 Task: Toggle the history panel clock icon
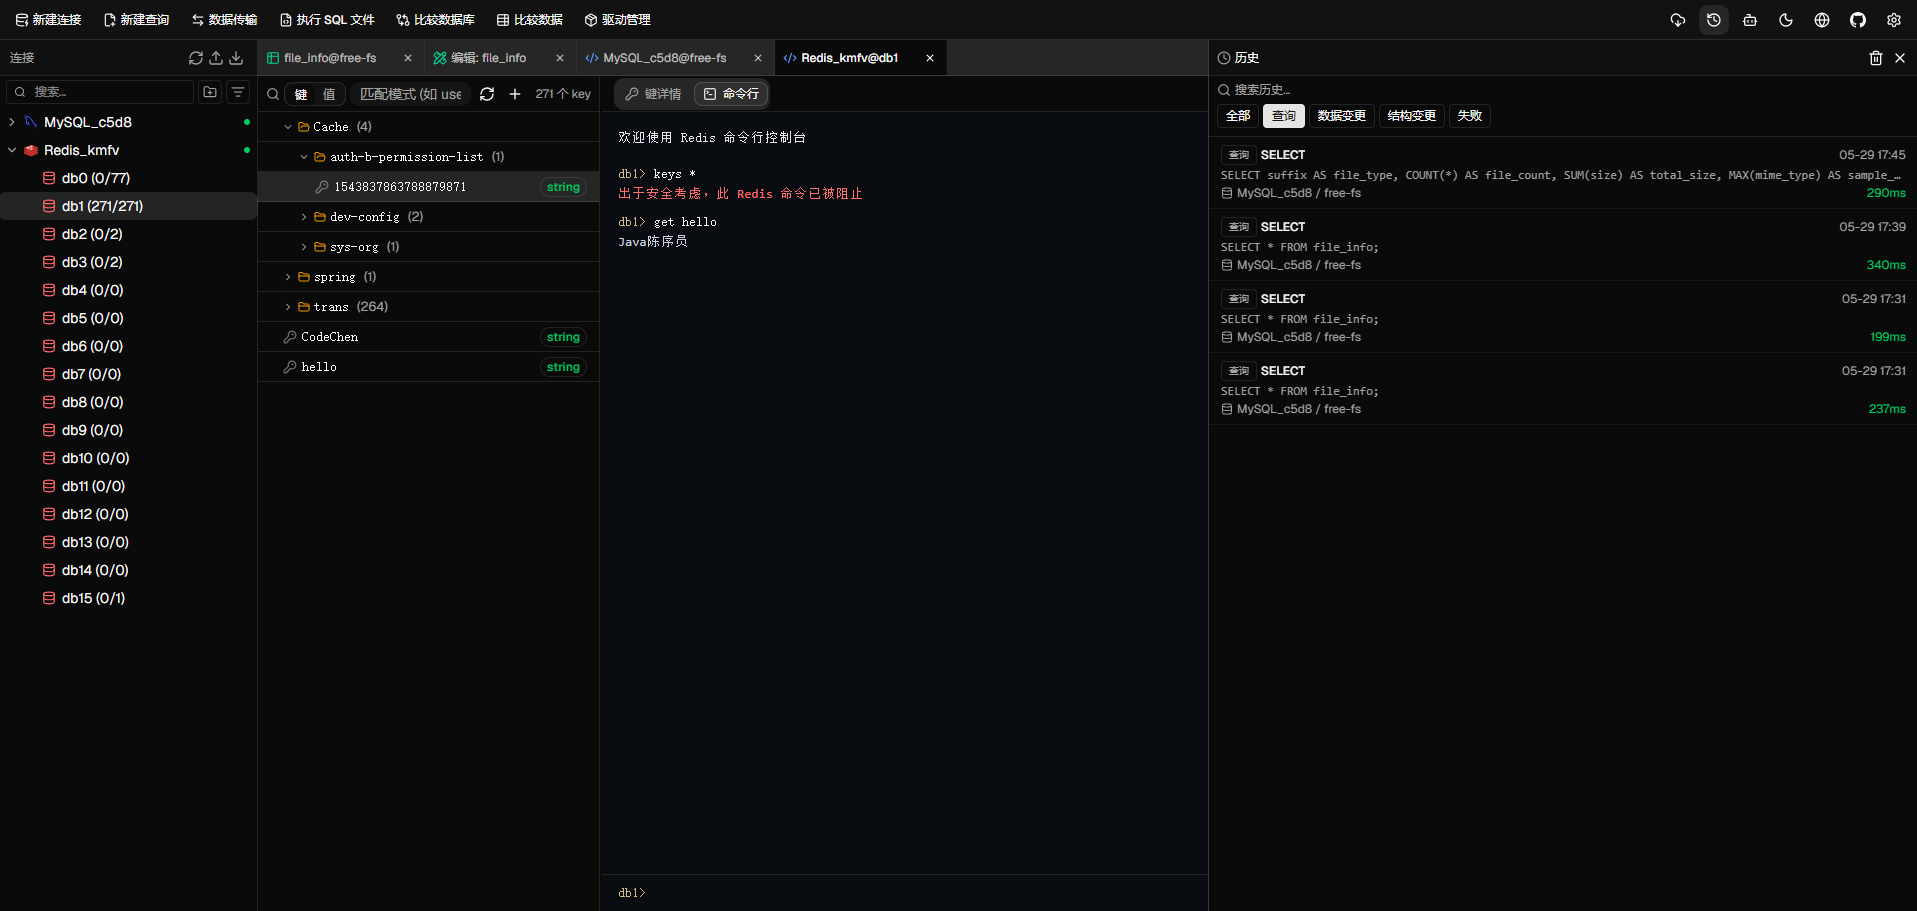click(x=1714, y=20)
